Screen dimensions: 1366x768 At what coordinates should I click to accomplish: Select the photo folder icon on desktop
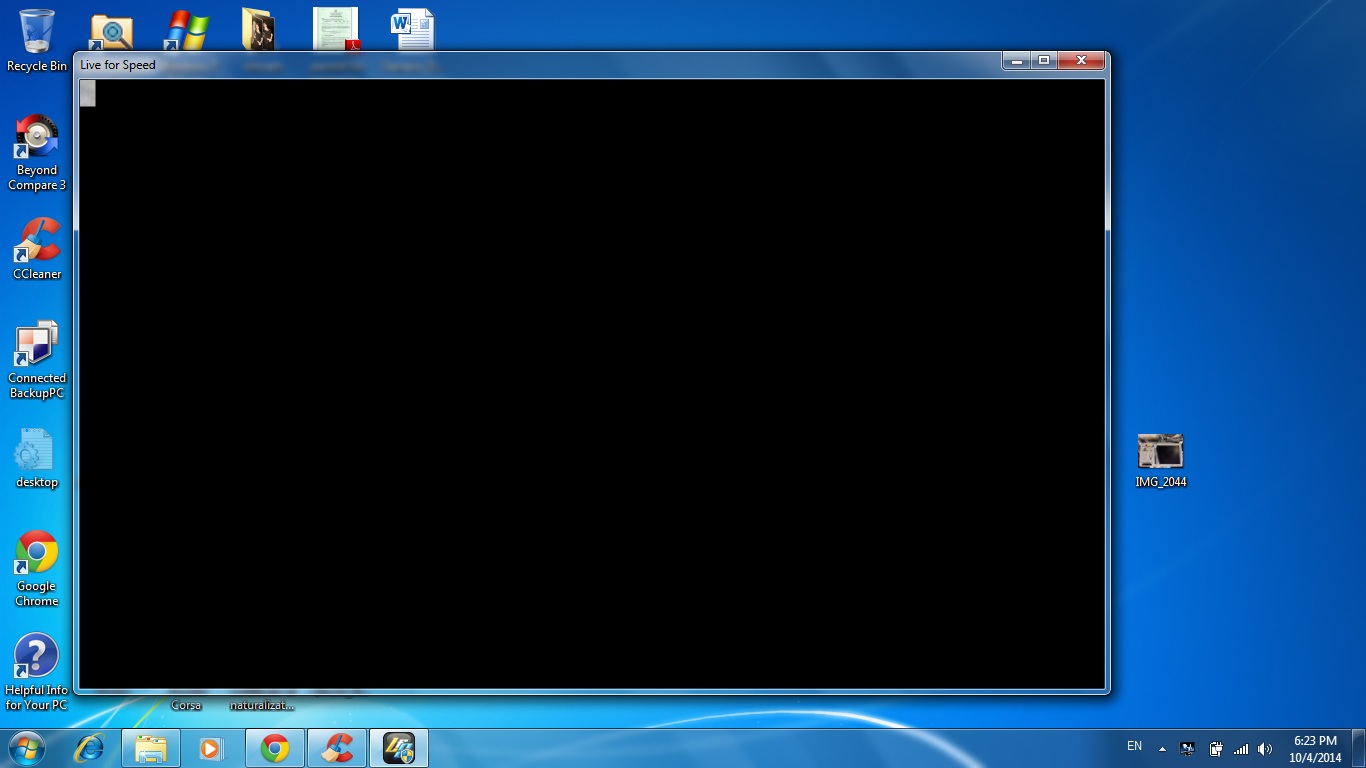pos(259,30)
